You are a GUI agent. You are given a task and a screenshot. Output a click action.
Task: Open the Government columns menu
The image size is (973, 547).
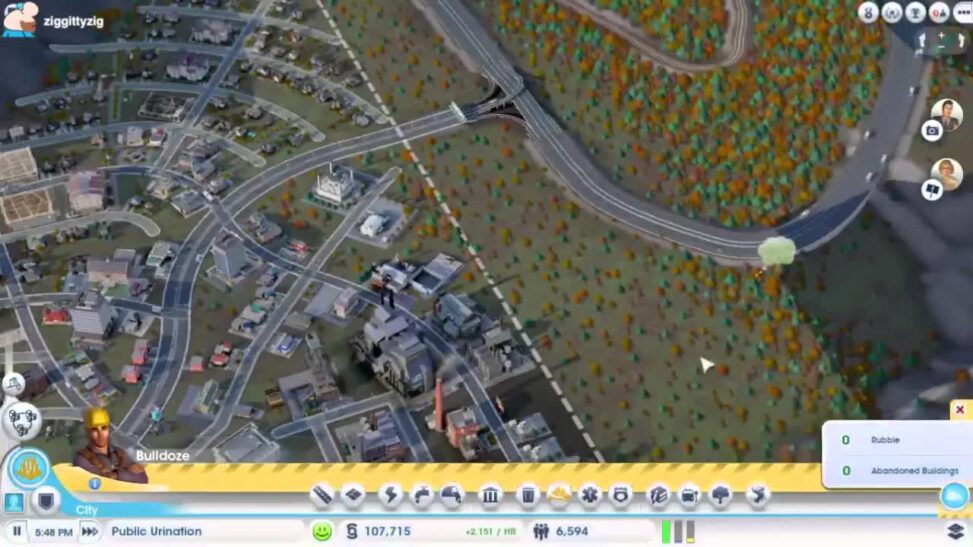click(x=490, y=495)
